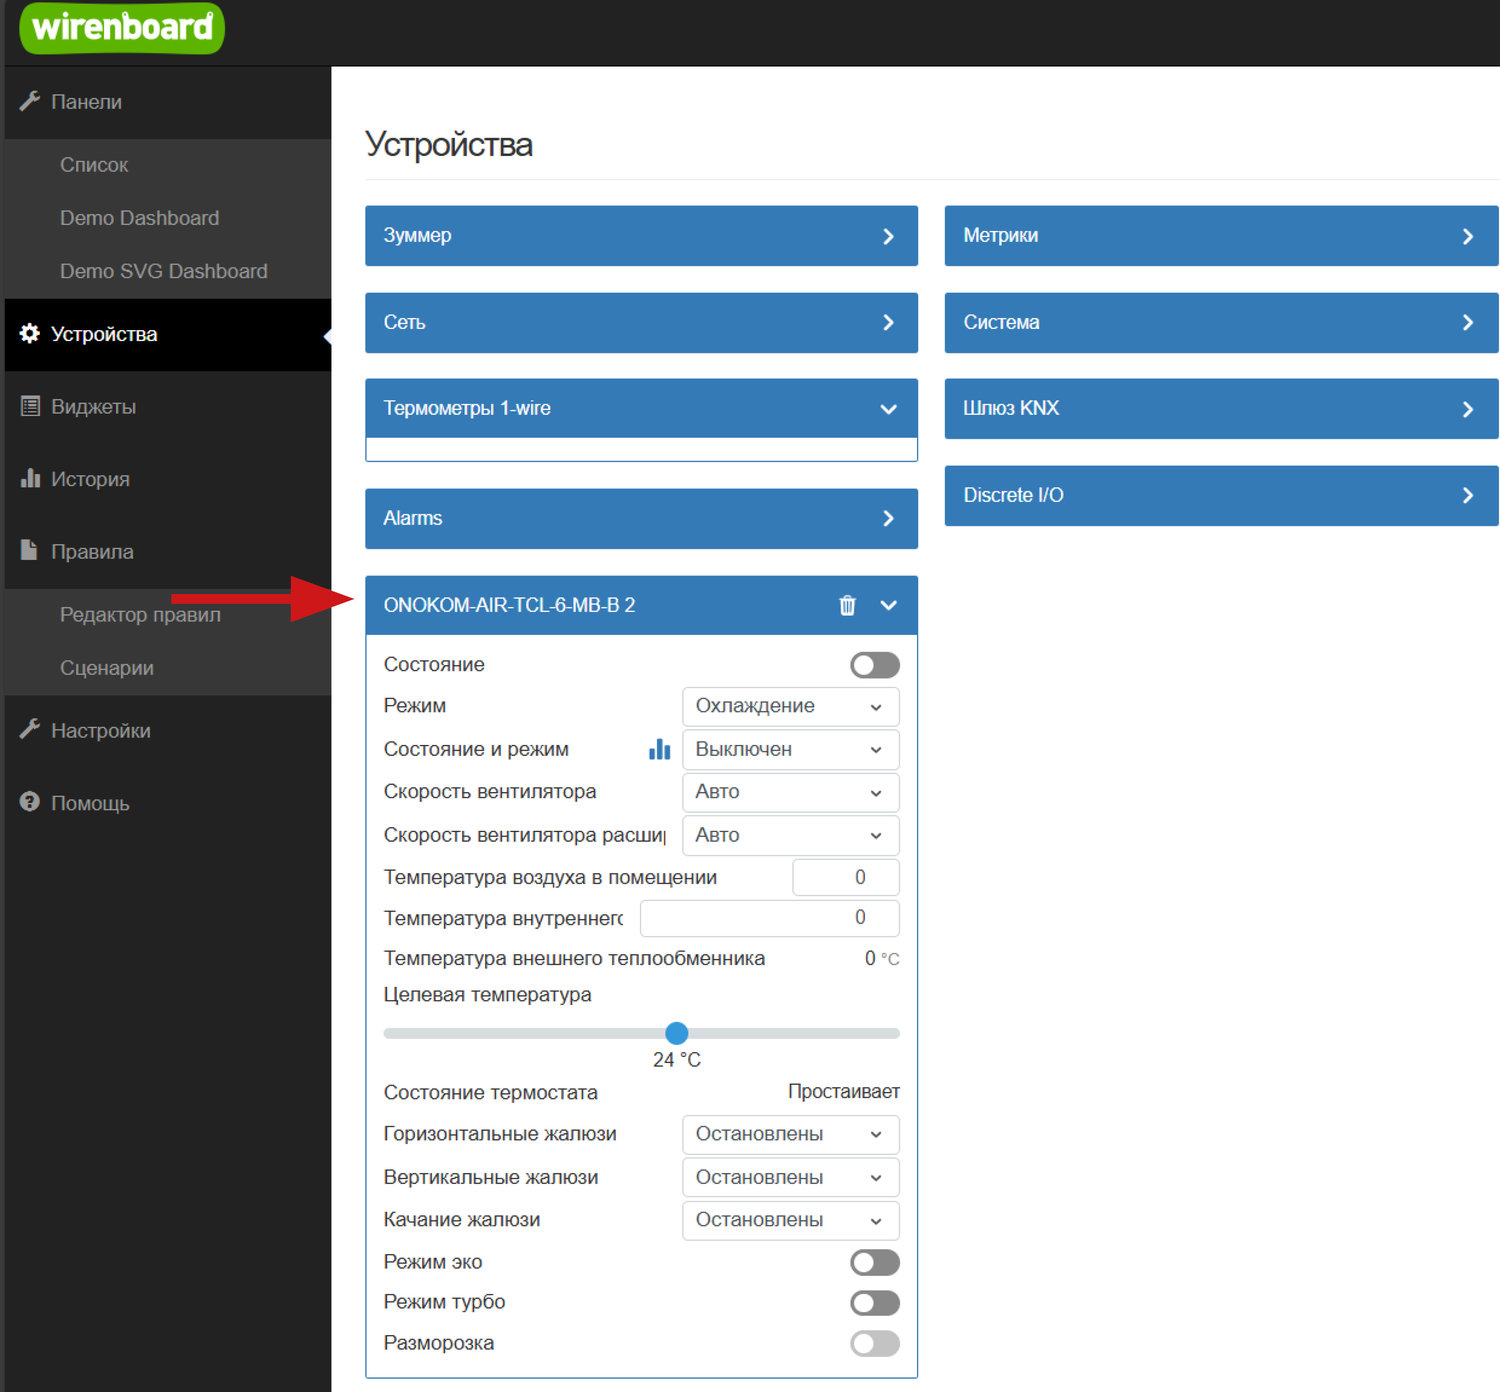The height and width of the screenshot is (1392, 1500).
Task: Click the История bar chart icon
Action: pos(30,478)
